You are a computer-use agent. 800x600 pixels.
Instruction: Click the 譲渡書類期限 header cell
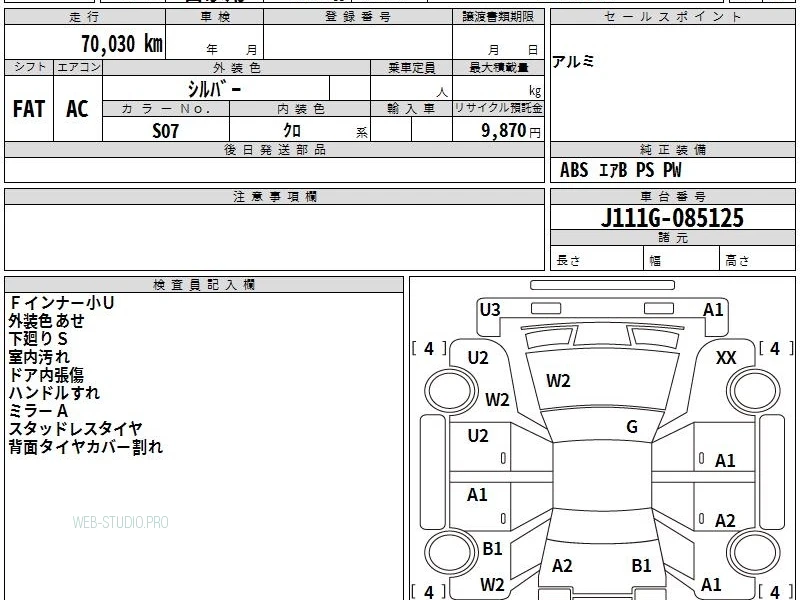498,16
